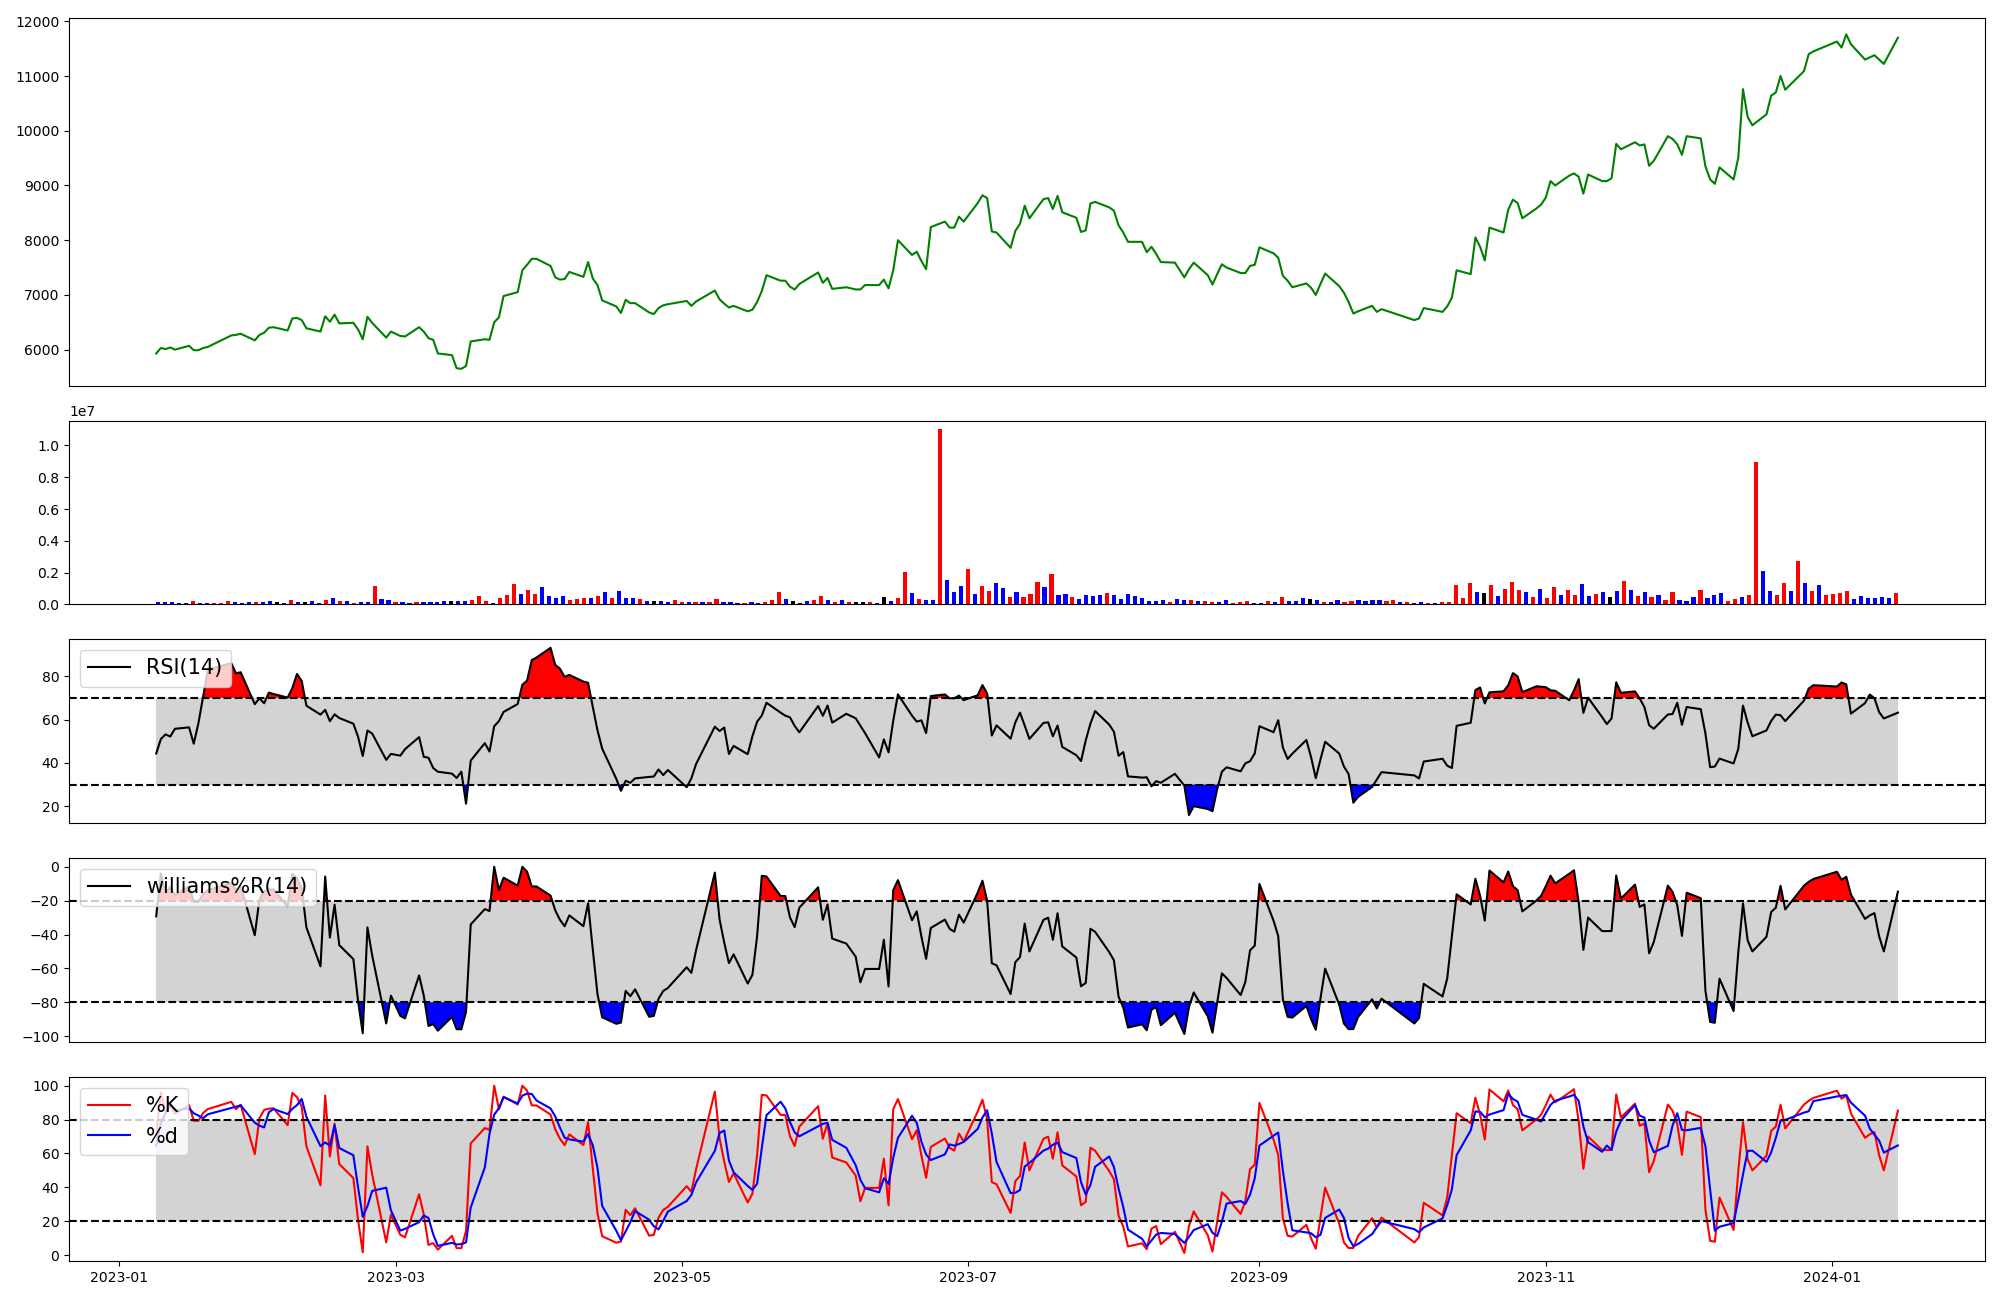Click the 100 tick on stochastic axis

(x=48, y=1086)
